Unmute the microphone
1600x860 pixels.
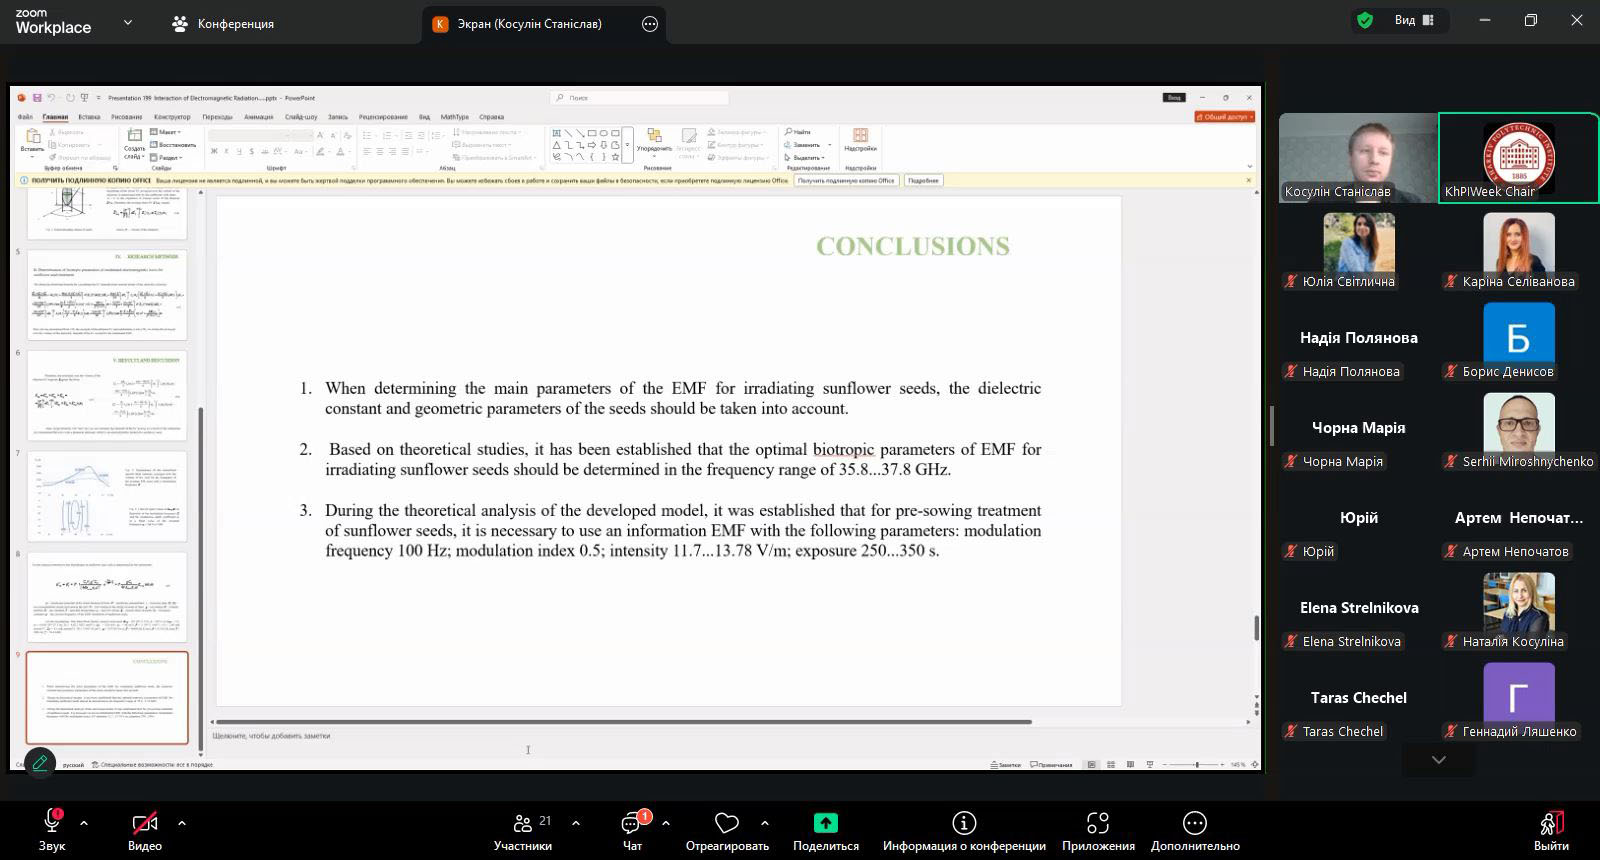(x=52, y=823)
